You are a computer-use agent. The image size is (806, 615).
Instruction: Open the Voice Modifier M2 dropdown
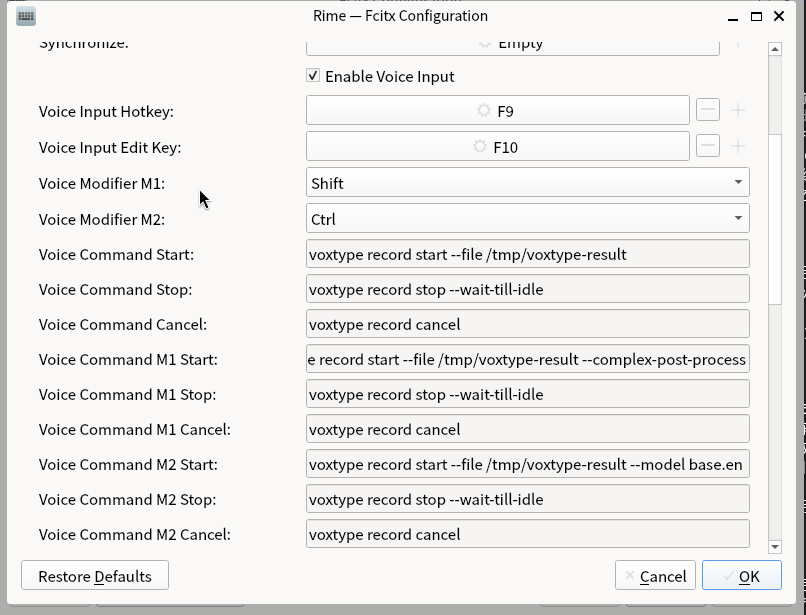tap(527, 219)
